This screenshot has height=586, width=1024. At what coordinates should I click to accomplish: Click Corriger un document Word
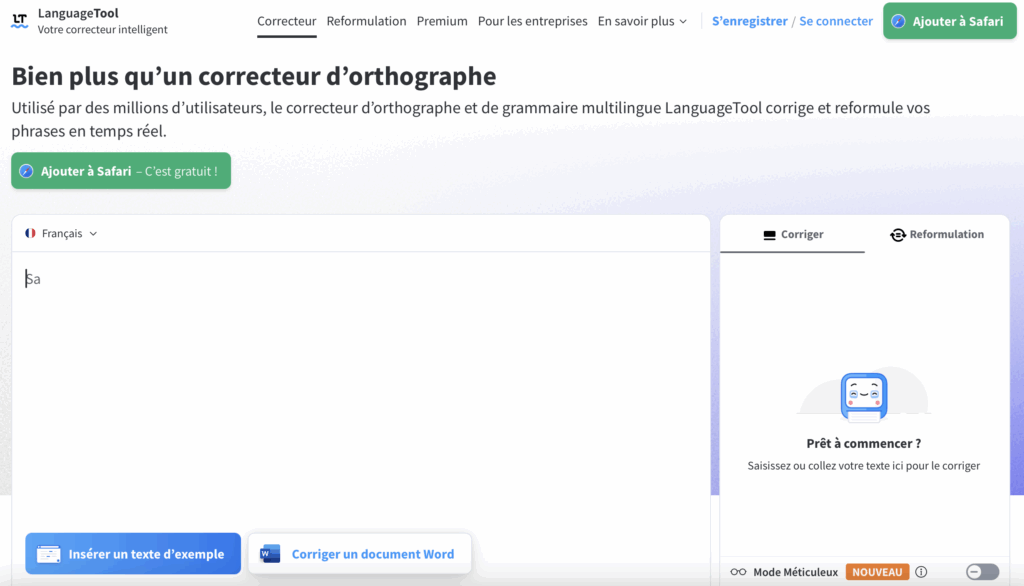click(359, 554)
